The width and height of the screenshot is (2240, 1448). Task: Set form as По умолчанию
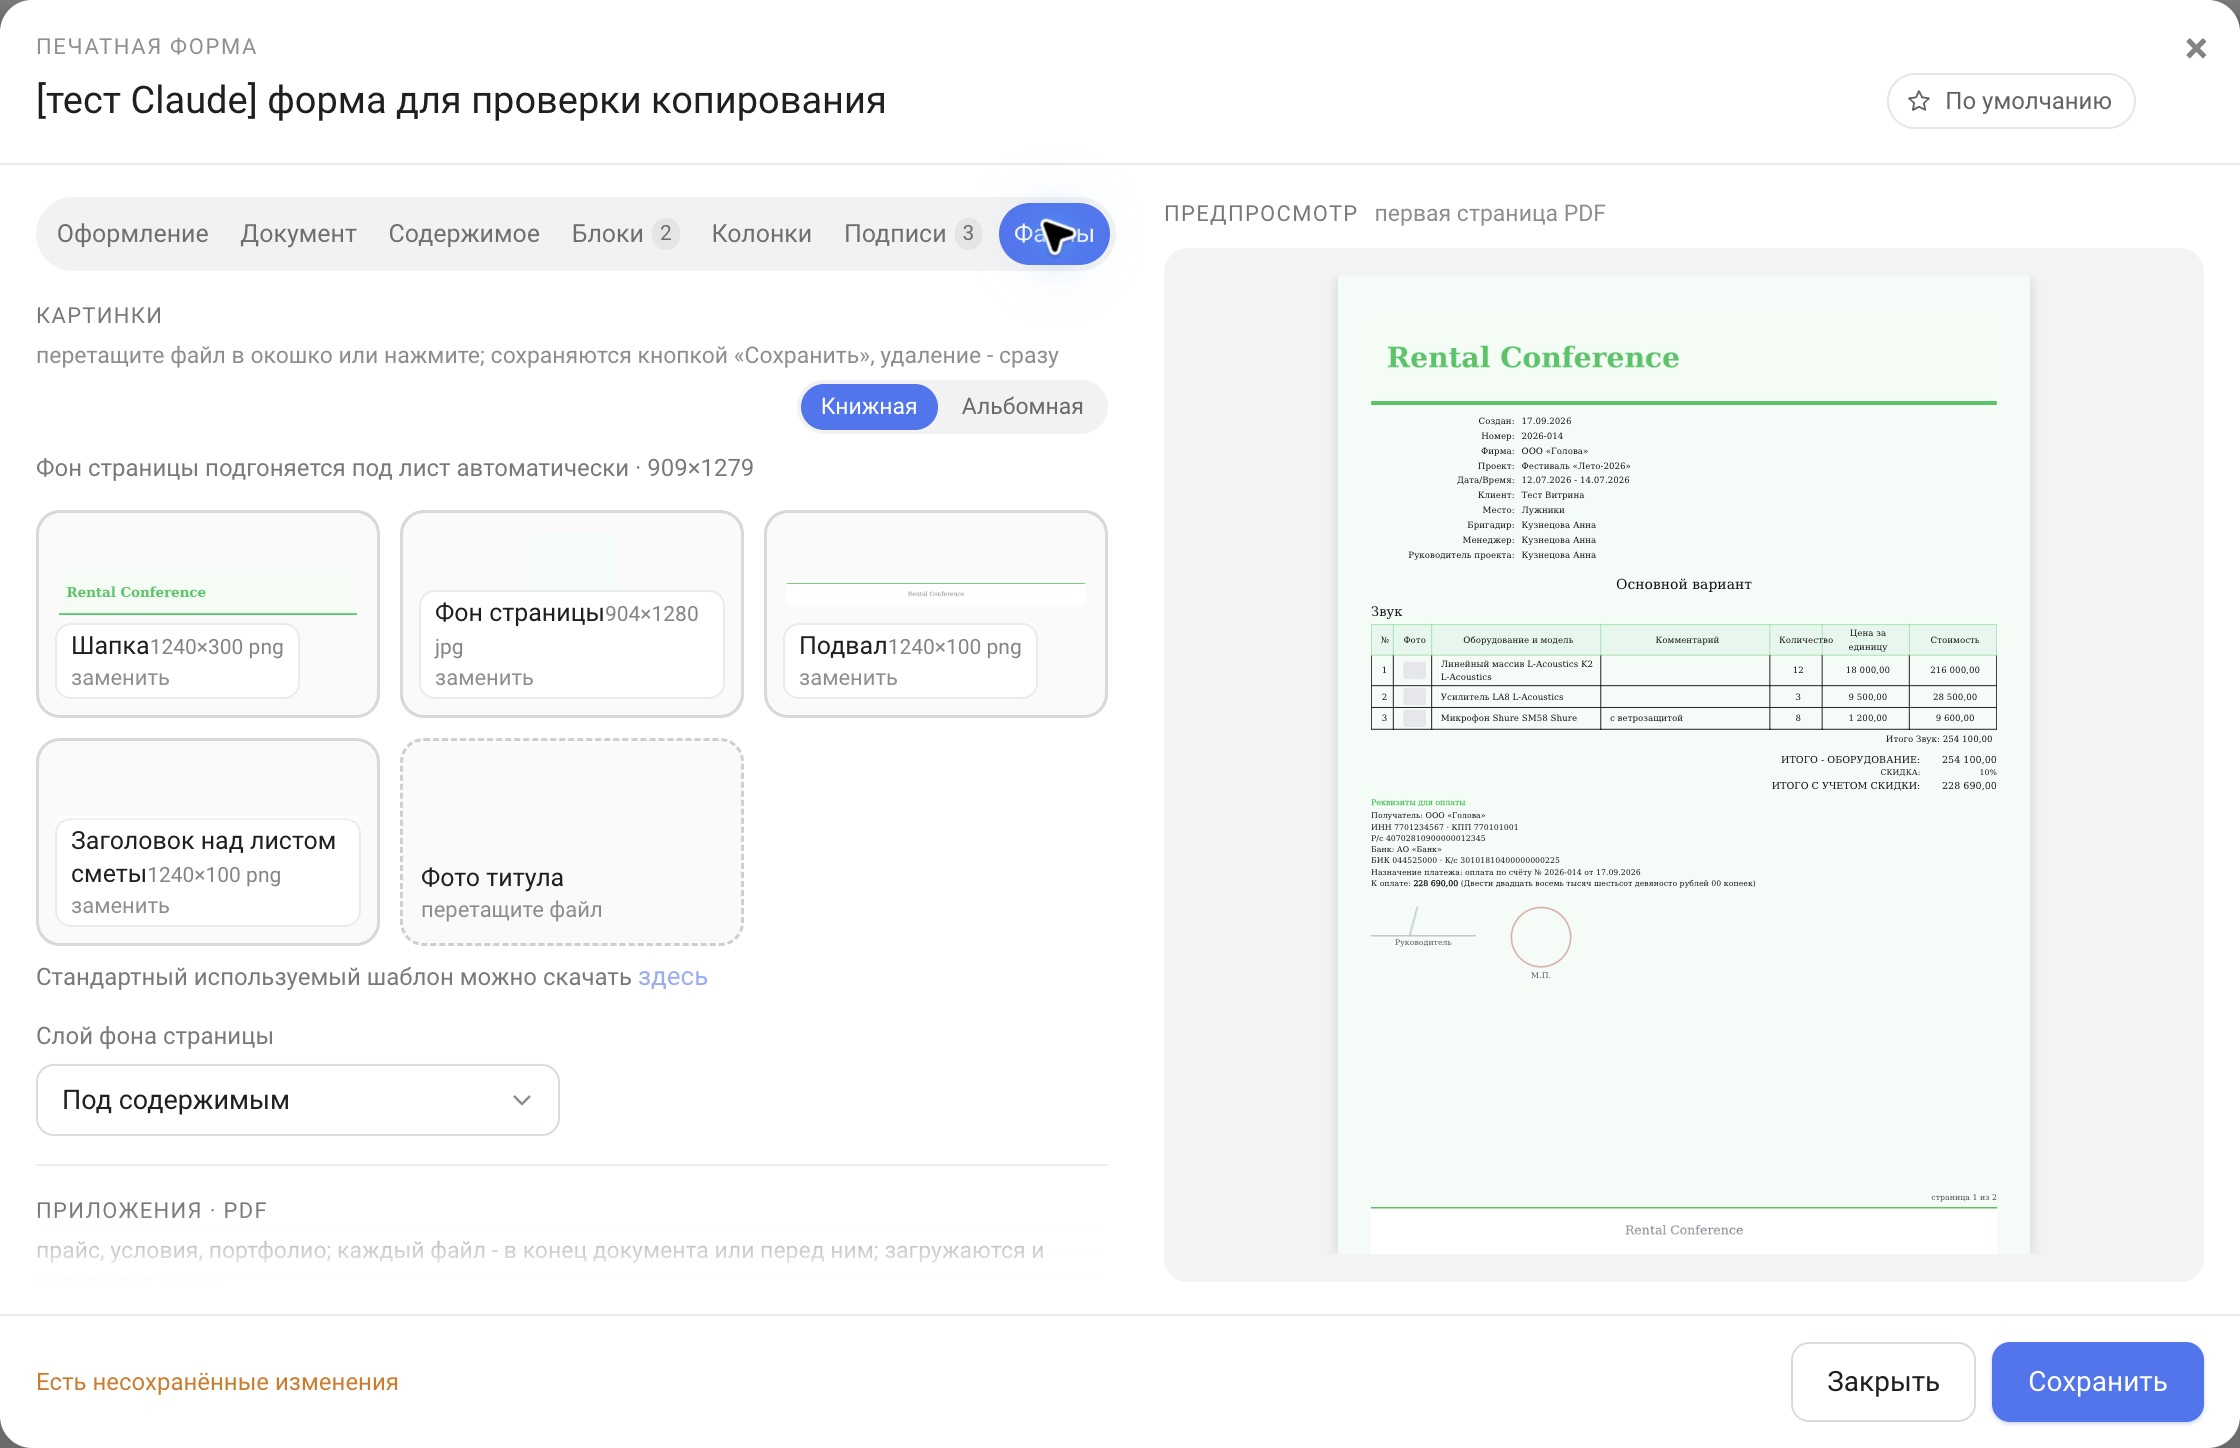pos(2011,101)
